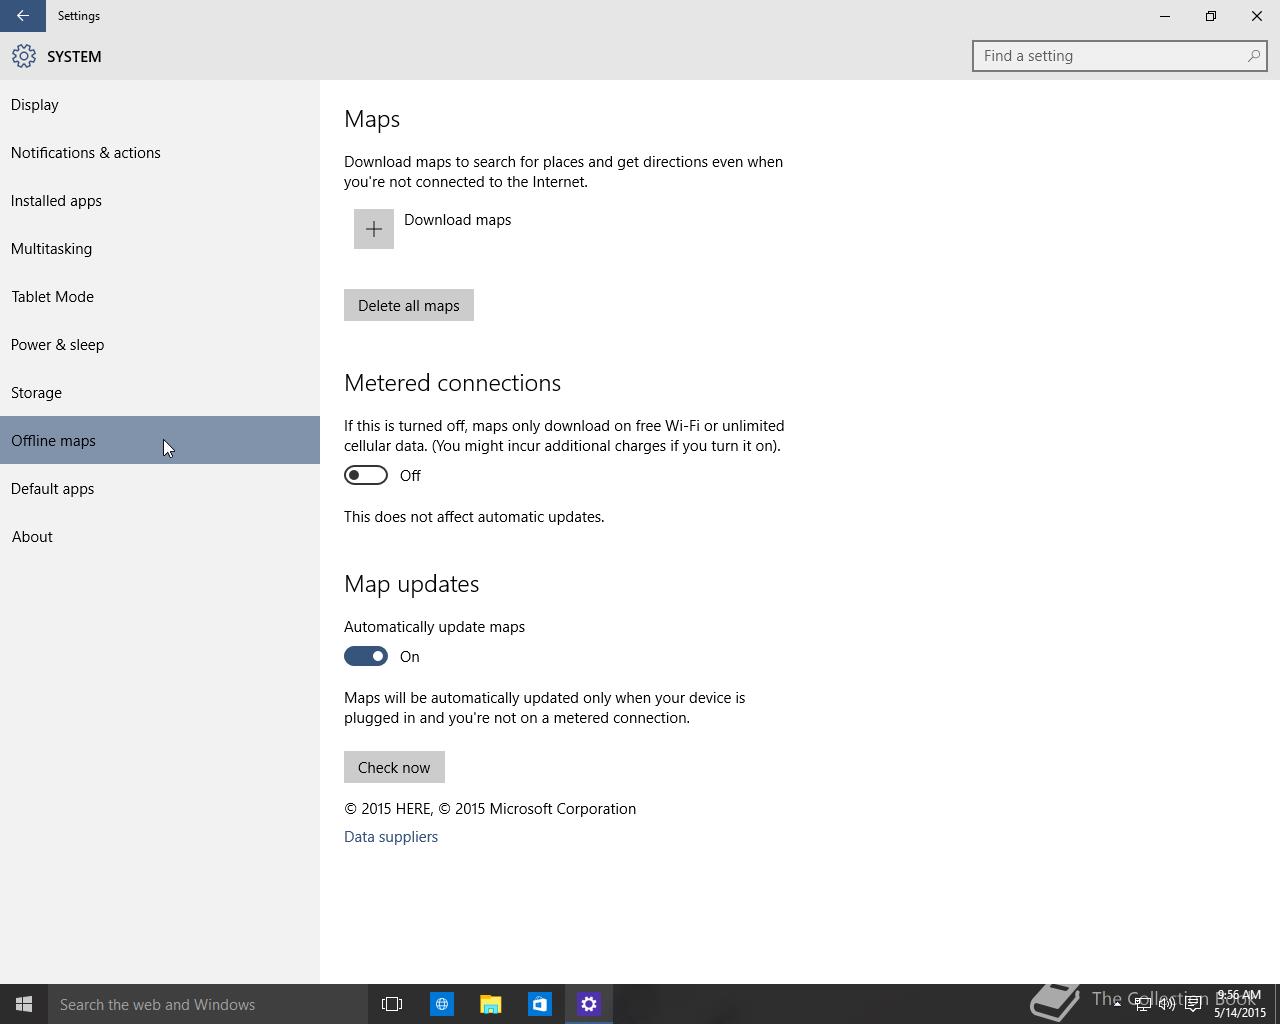Click the Delete all maps button
The height and width of the screenshot is (1024, 1280).
point(409,305)
